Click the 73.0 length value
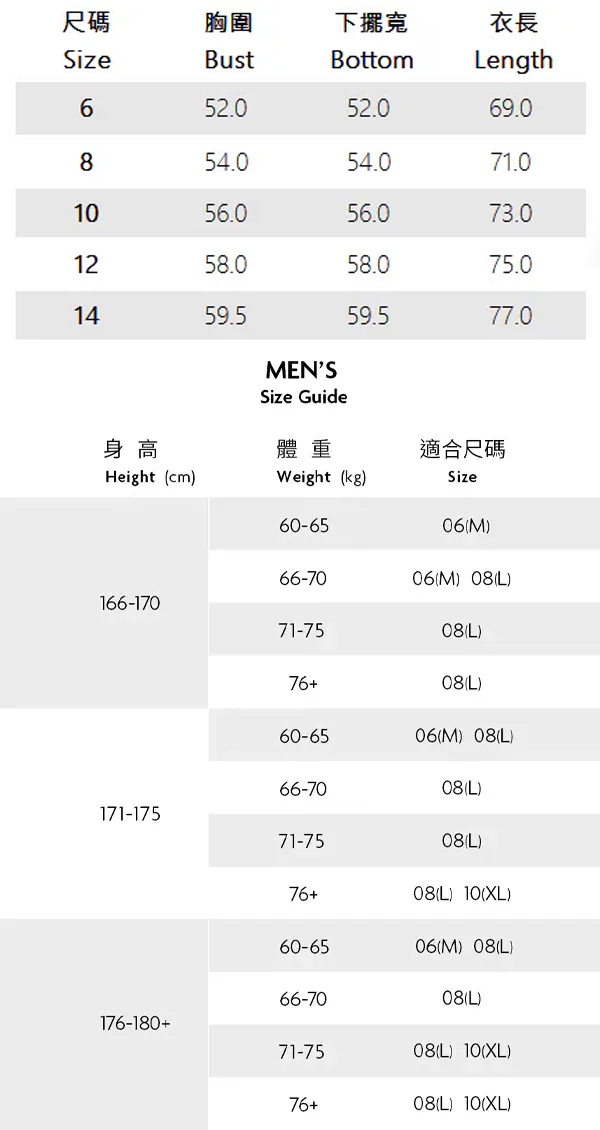This screenshot has height=1130, width=600. tap(510, 213)
